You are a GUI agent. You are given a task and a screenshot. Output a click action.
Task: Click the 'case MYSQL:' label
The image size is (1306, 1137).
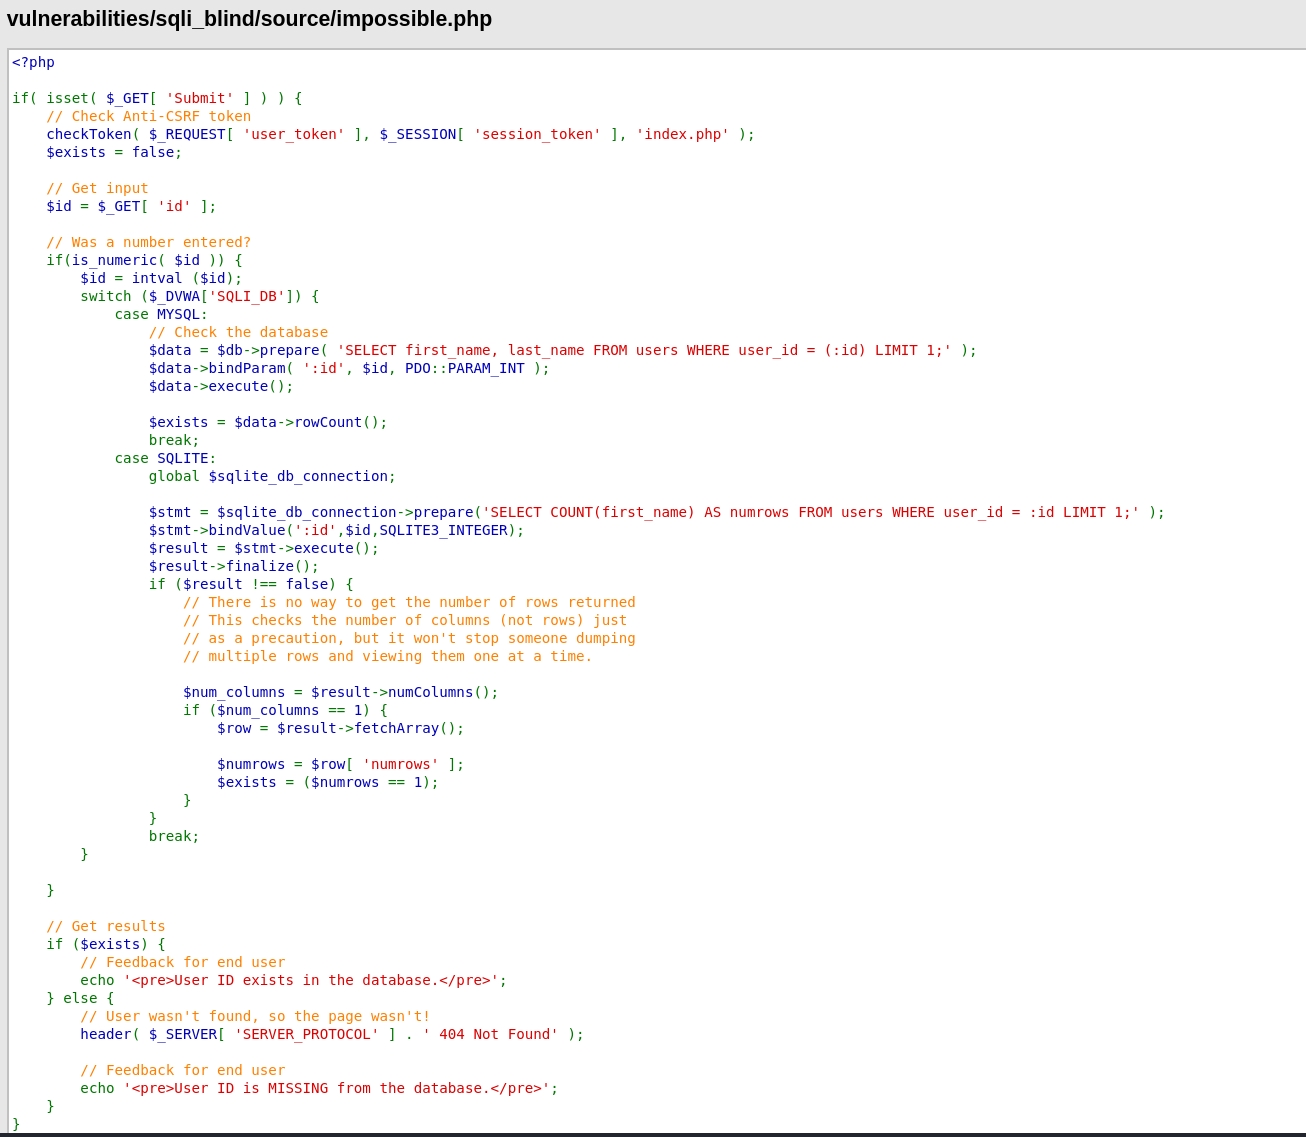pyautogui.click(x=161, y=314)
